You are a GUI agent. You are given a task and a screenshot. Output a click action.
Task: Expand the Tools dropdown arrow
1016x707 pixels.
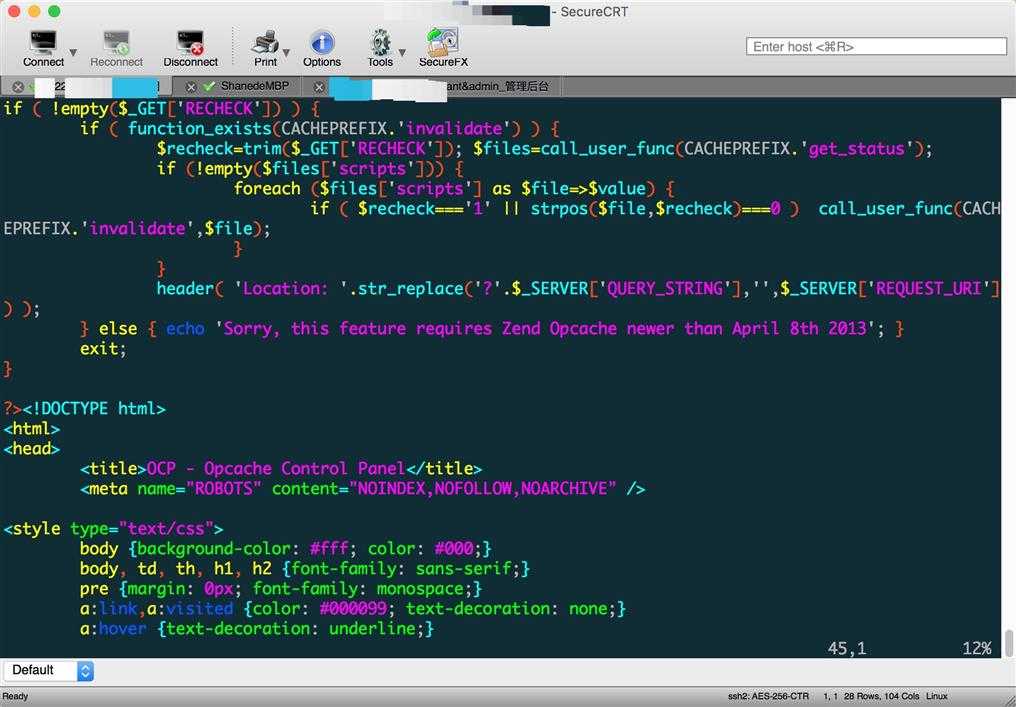pos(402,52)
